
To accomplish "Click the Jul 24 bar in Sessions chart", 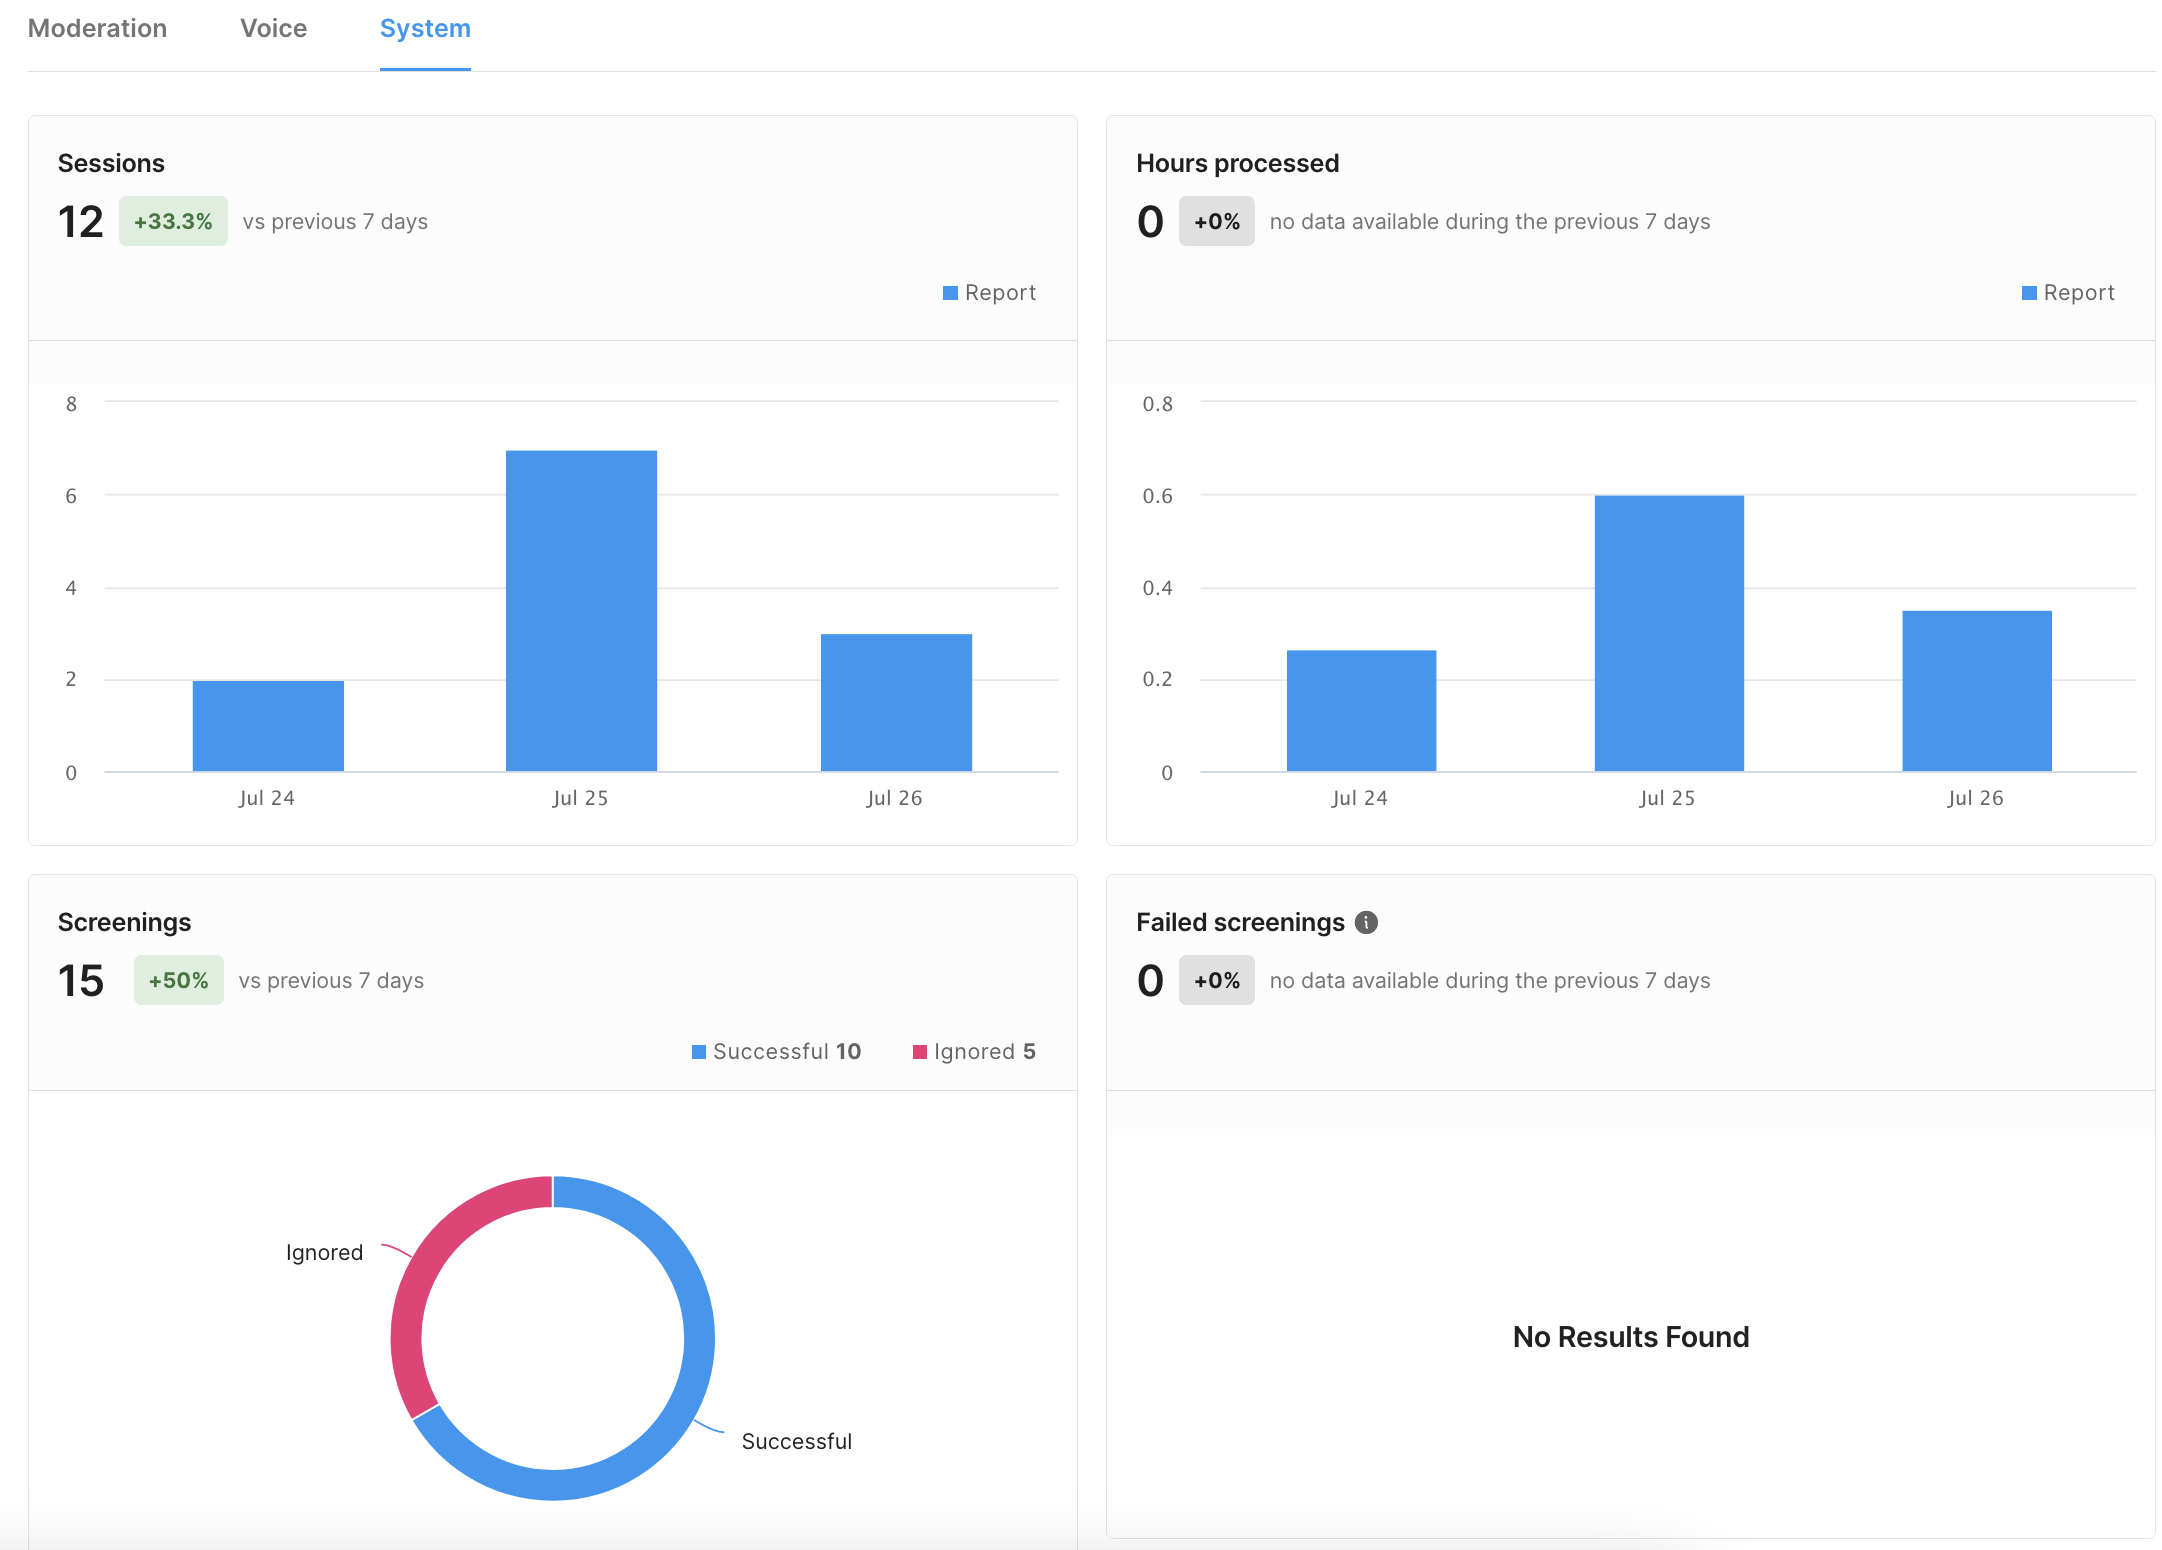I will click(268, 726).
